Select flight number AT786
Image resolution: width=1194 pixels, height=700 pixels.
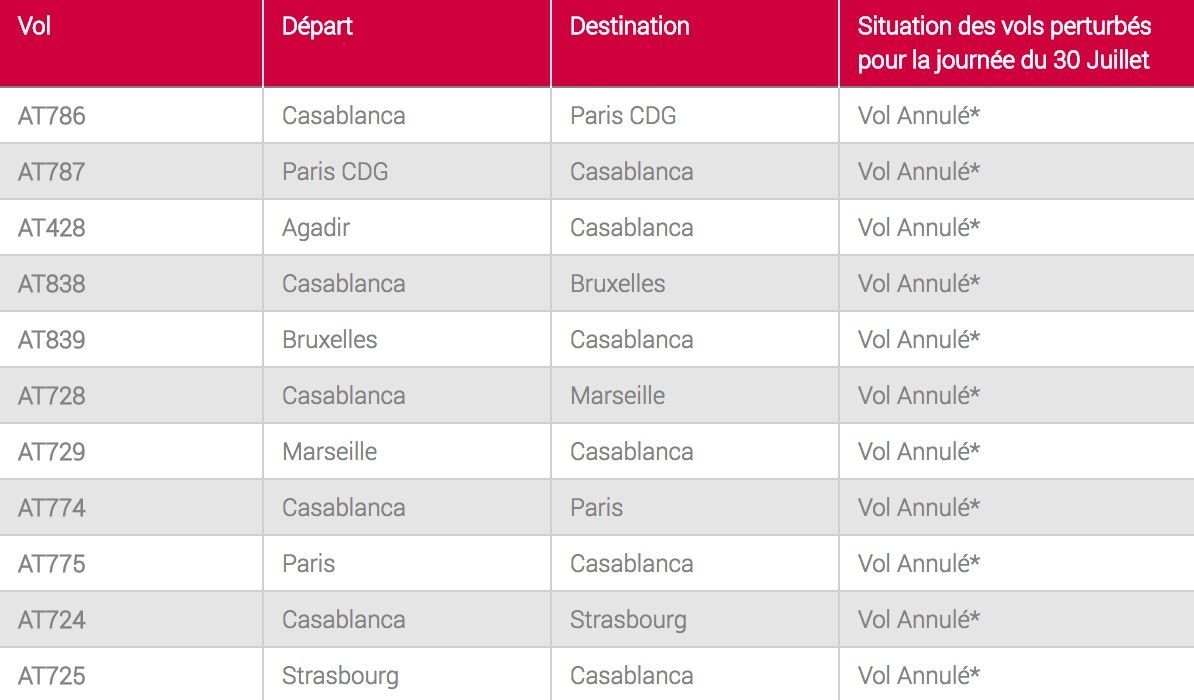(52, 116)
